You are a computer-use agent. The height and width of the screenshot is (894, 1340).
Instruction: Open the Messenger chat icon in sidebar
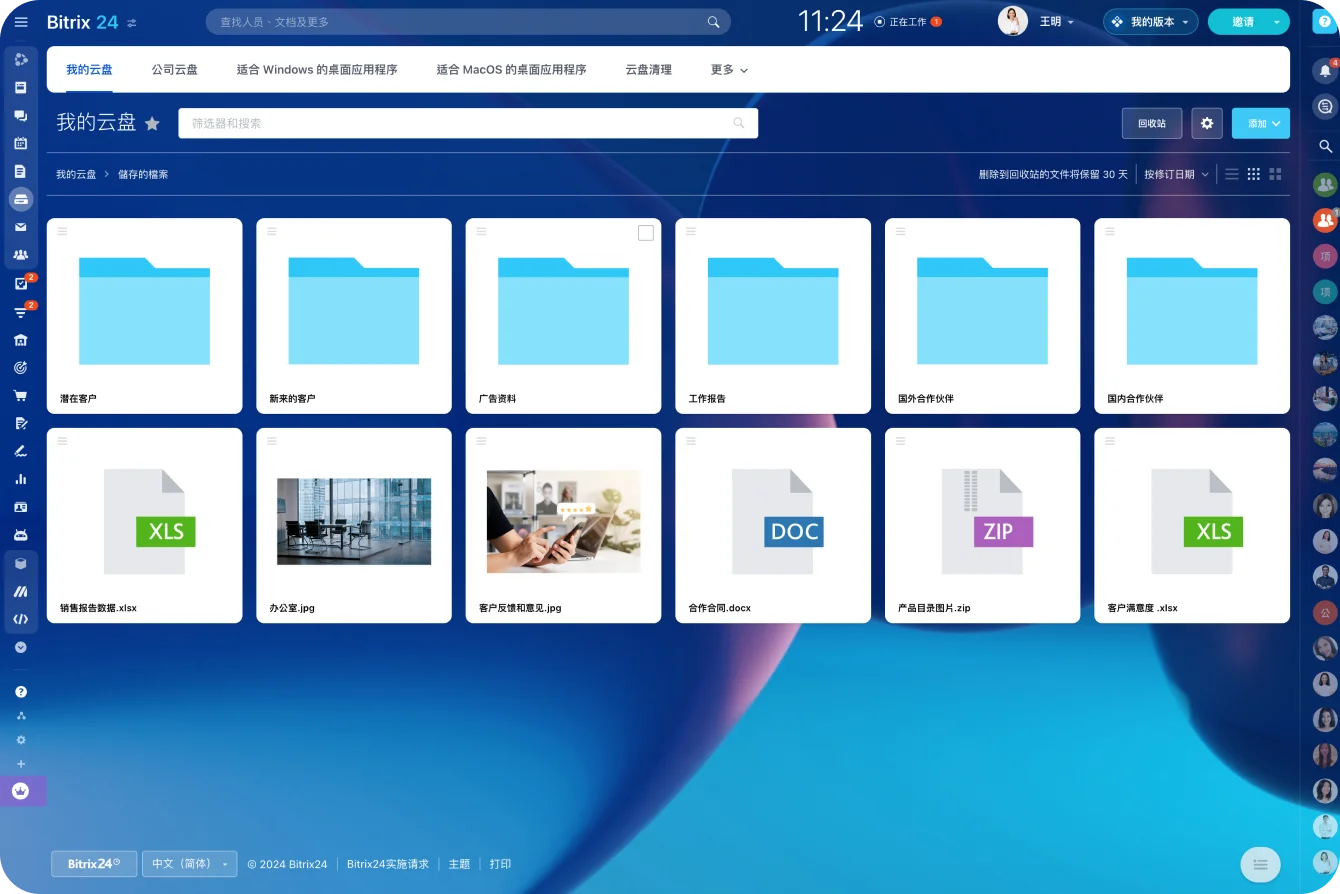point(21,115)
